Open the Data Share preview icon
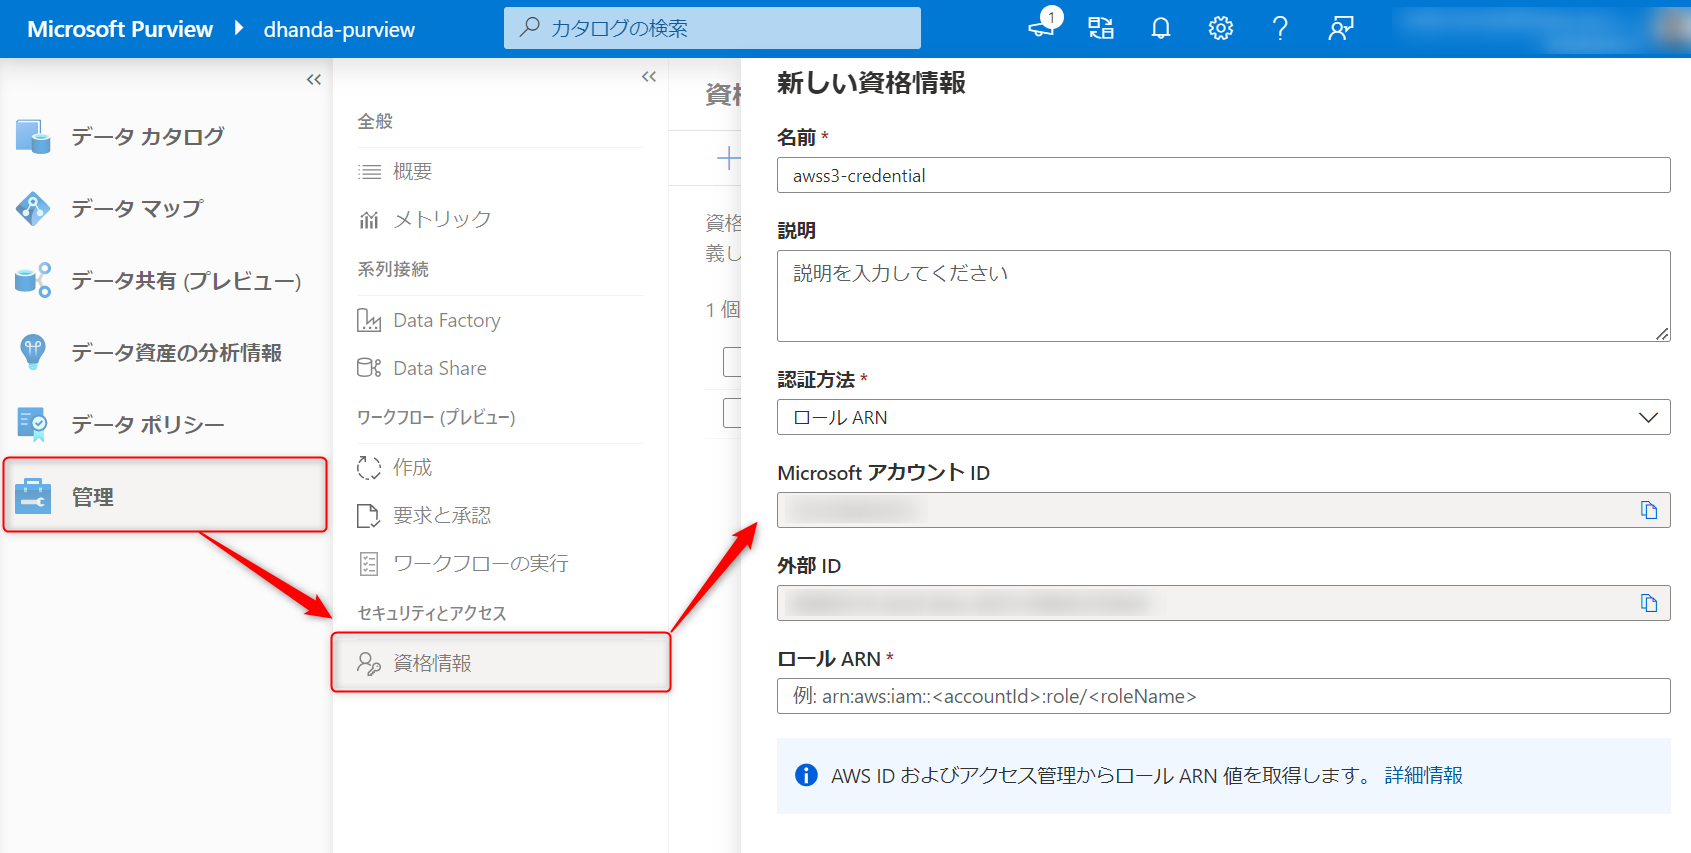This screenshot has width=1691, height=853. click(33, 281)
